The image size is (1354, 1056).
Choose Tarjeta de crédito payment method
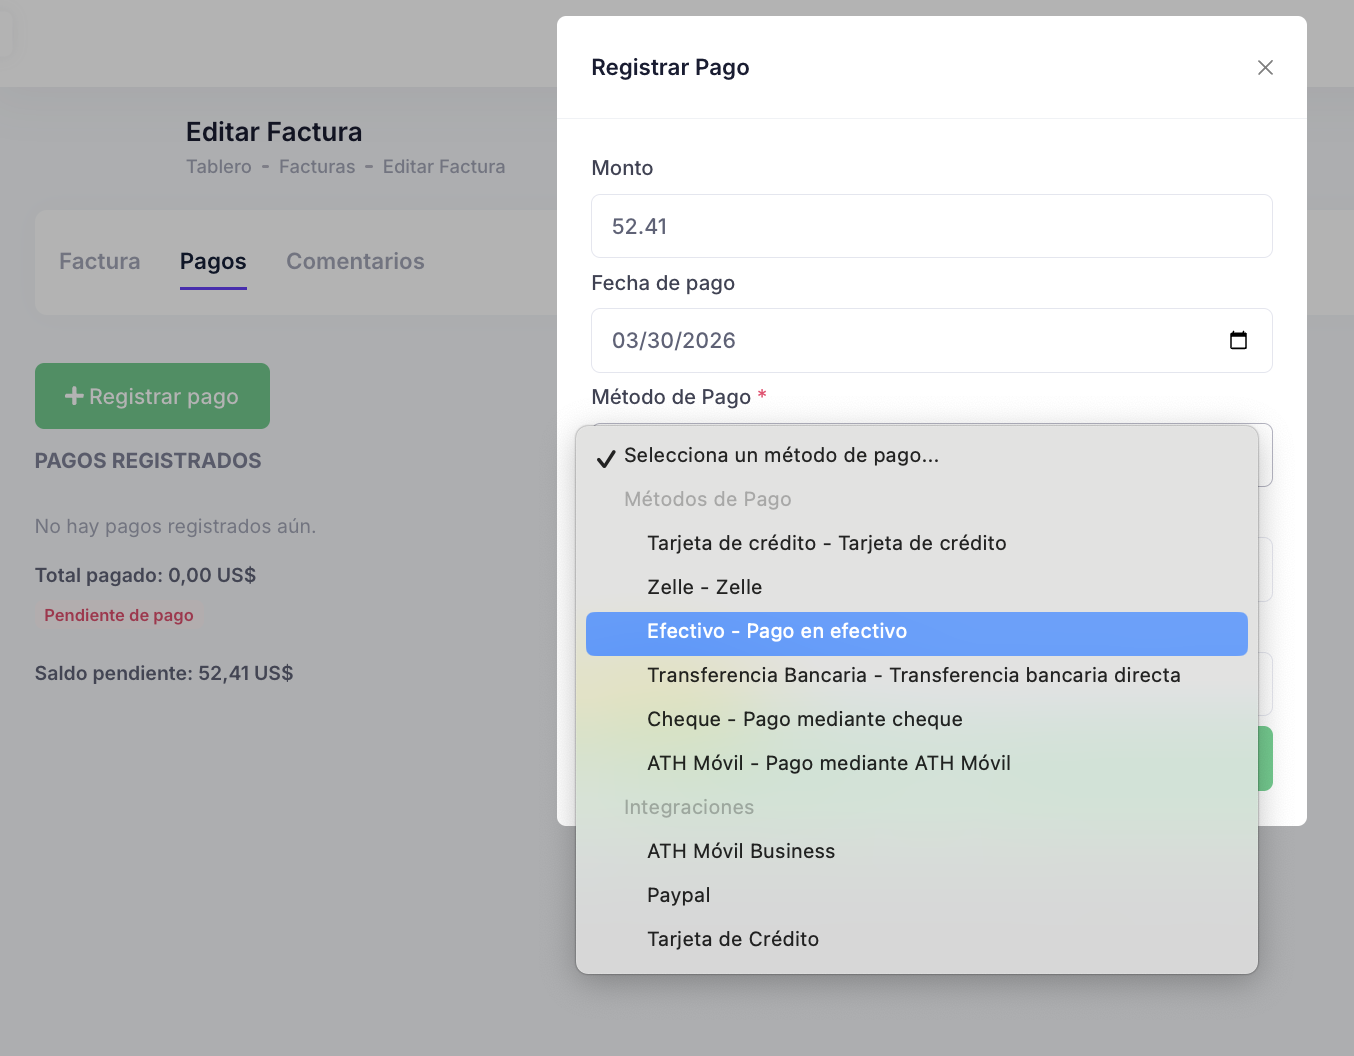pos(826,543)
